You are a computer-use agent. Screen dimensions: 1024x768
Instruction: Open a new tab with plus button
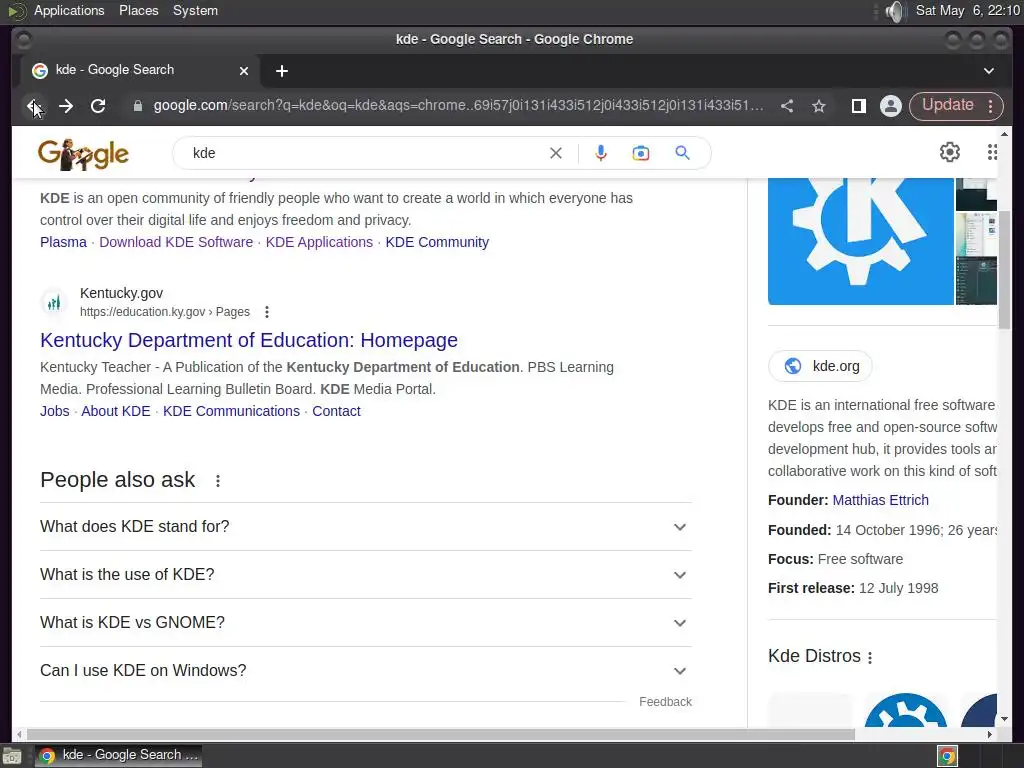click(x=281, y=71)
